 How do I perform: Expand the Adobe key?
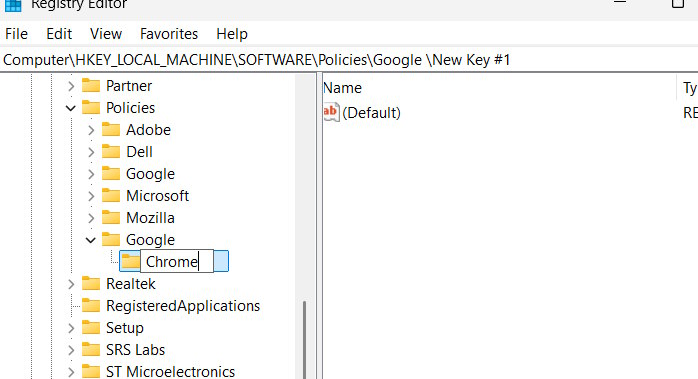tap(91, 130)
